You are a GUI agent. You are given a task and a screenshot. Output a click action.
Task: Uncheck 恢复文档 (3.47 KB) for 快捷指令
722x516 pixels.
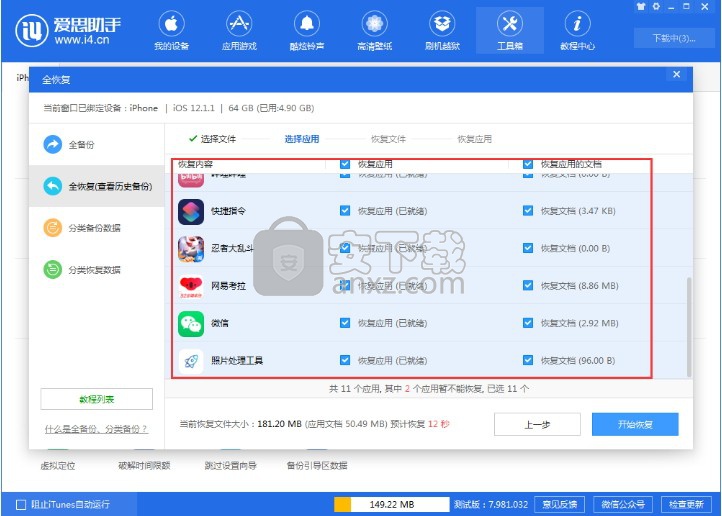528,211
